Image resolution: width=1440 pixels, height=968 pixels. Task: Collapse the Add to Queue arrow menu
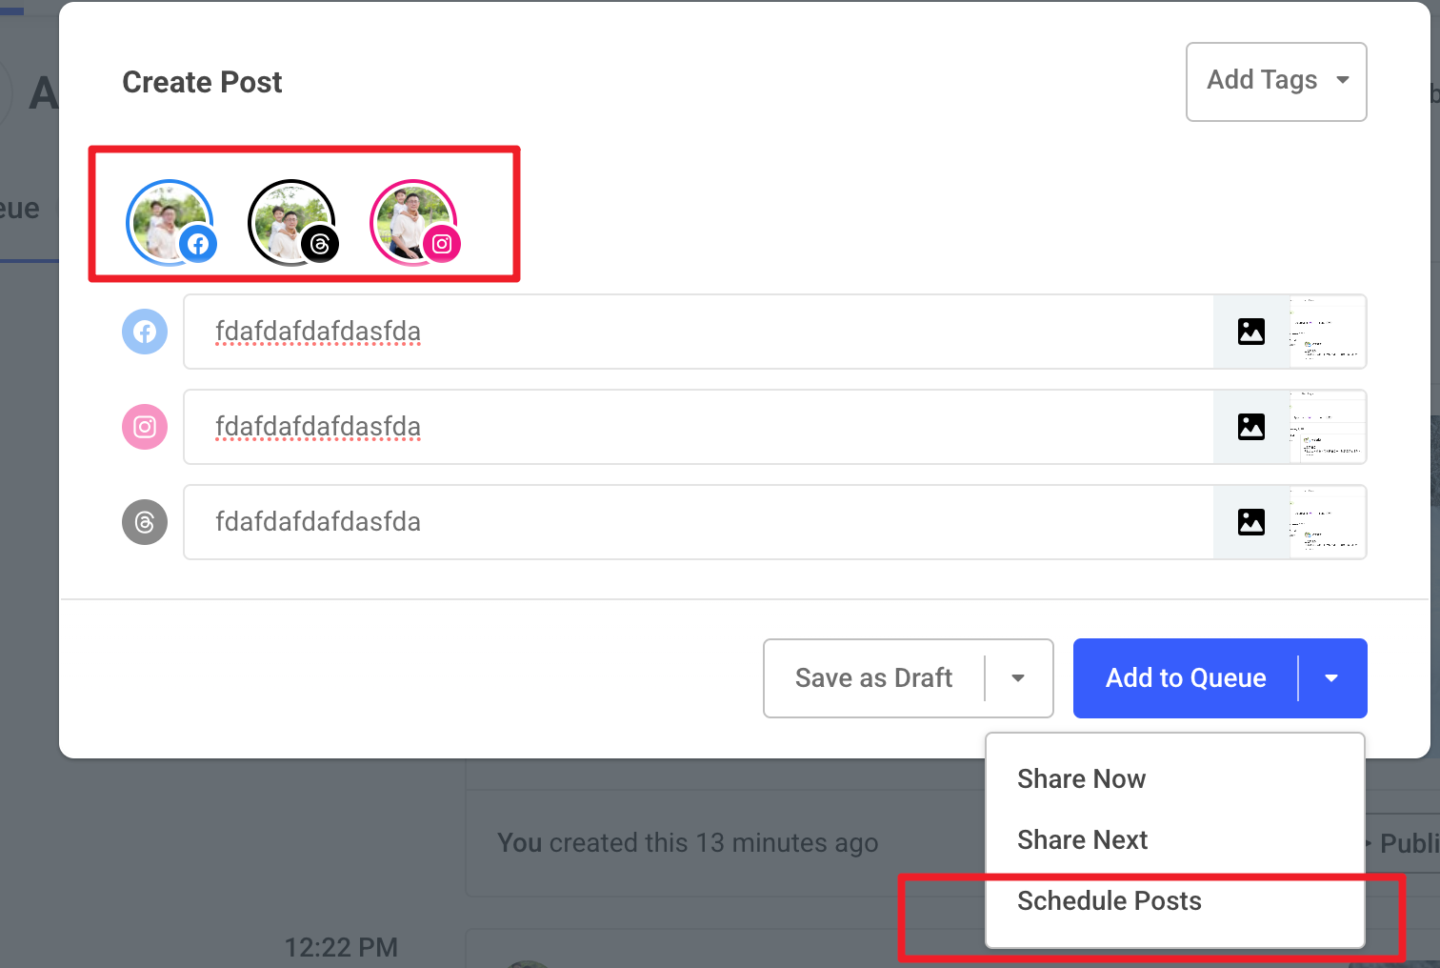[1331, 678]
